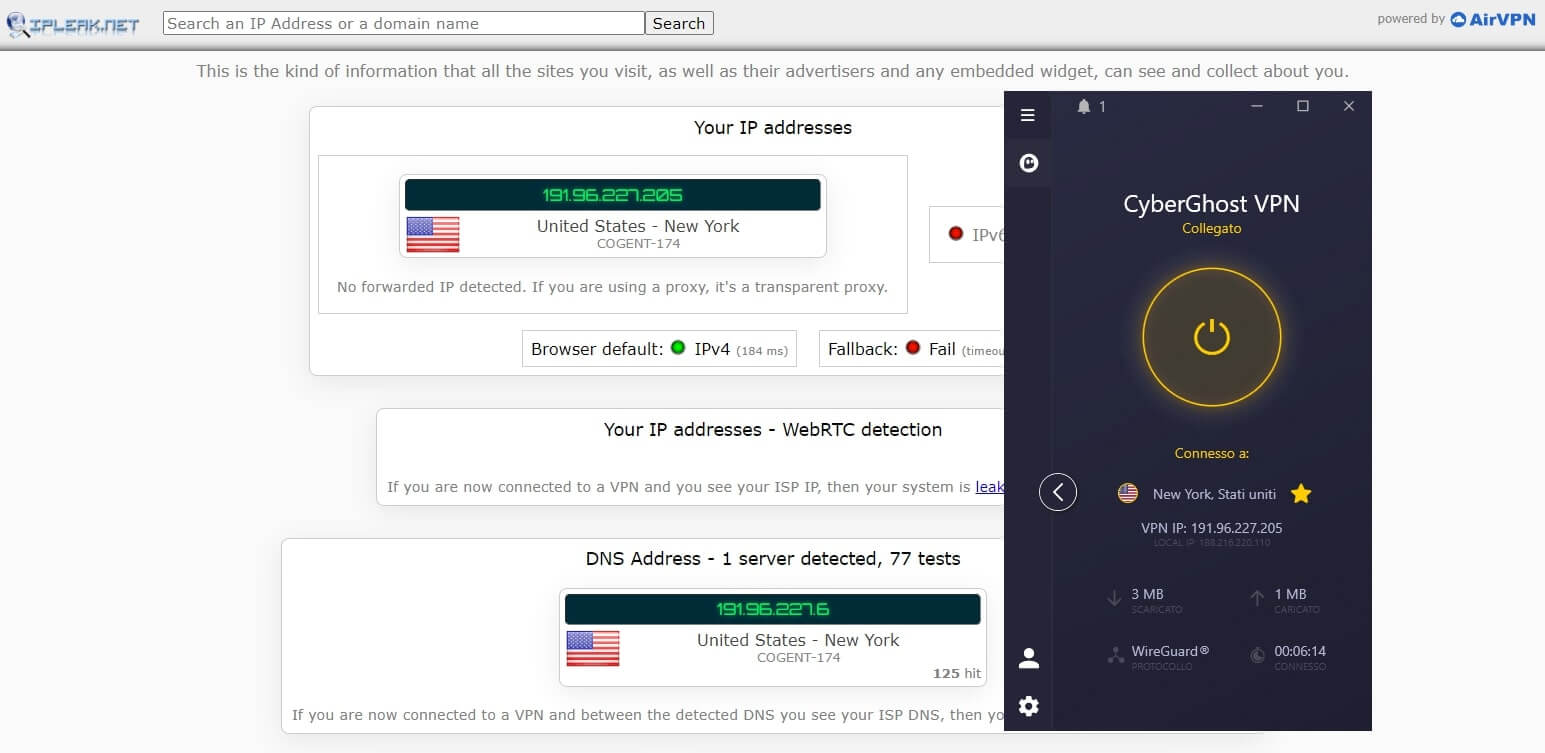Click the US flag in DNS card
1545x753 pixels.
tap(593, 648)
